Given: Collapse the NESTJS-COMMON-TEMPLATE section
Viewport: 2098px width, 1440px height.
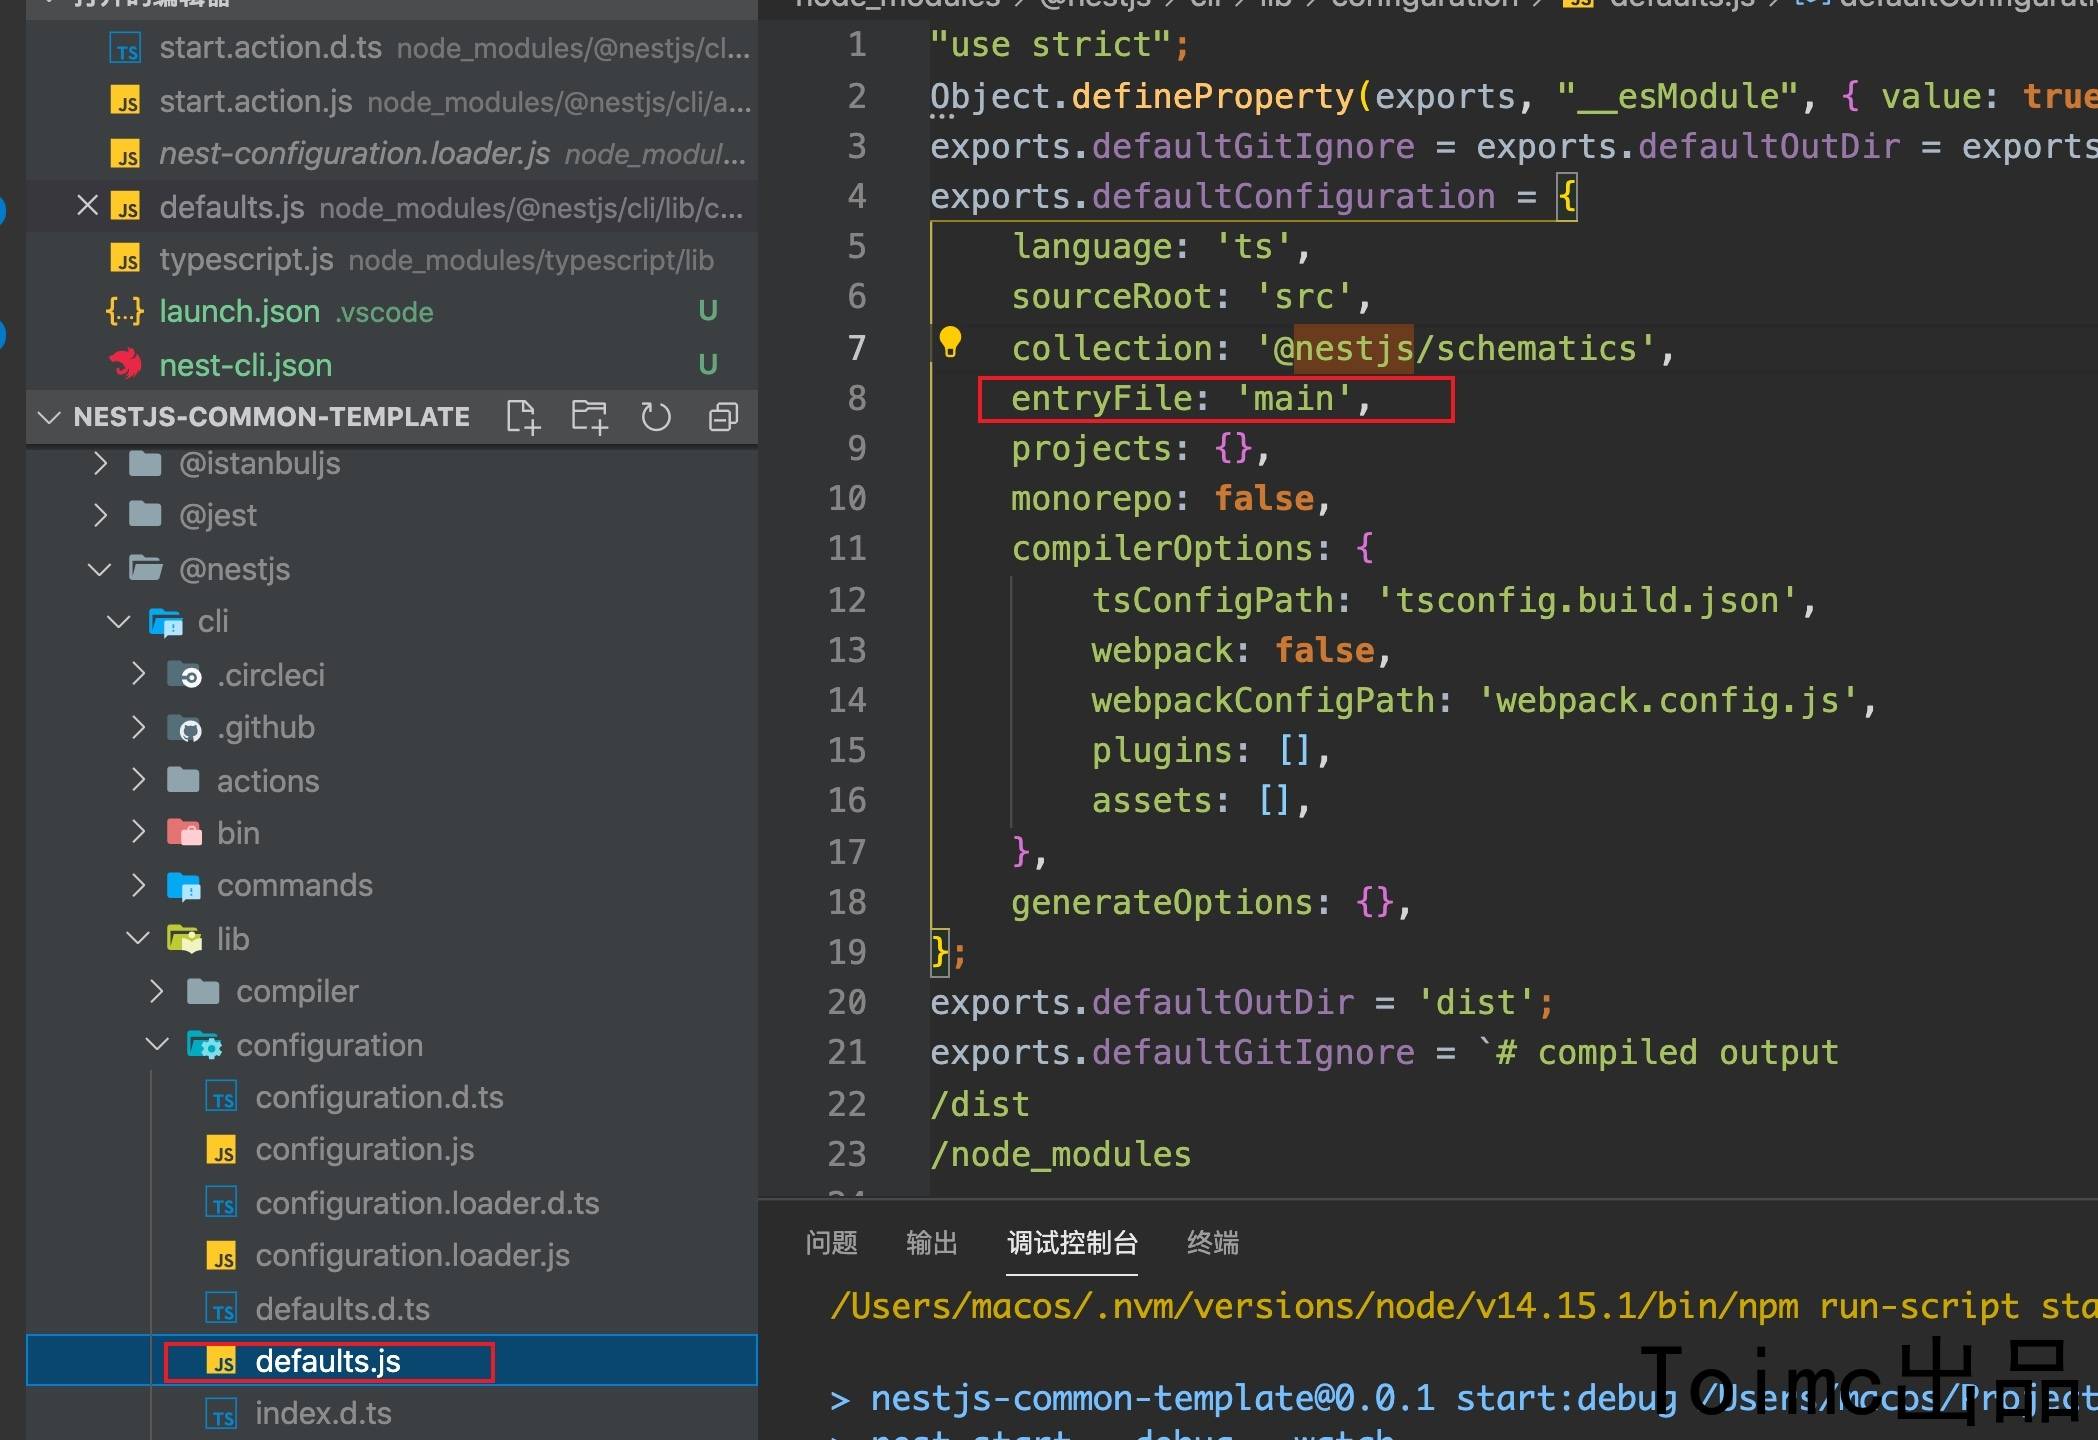Looking at the screenshot, I should 48,417.
